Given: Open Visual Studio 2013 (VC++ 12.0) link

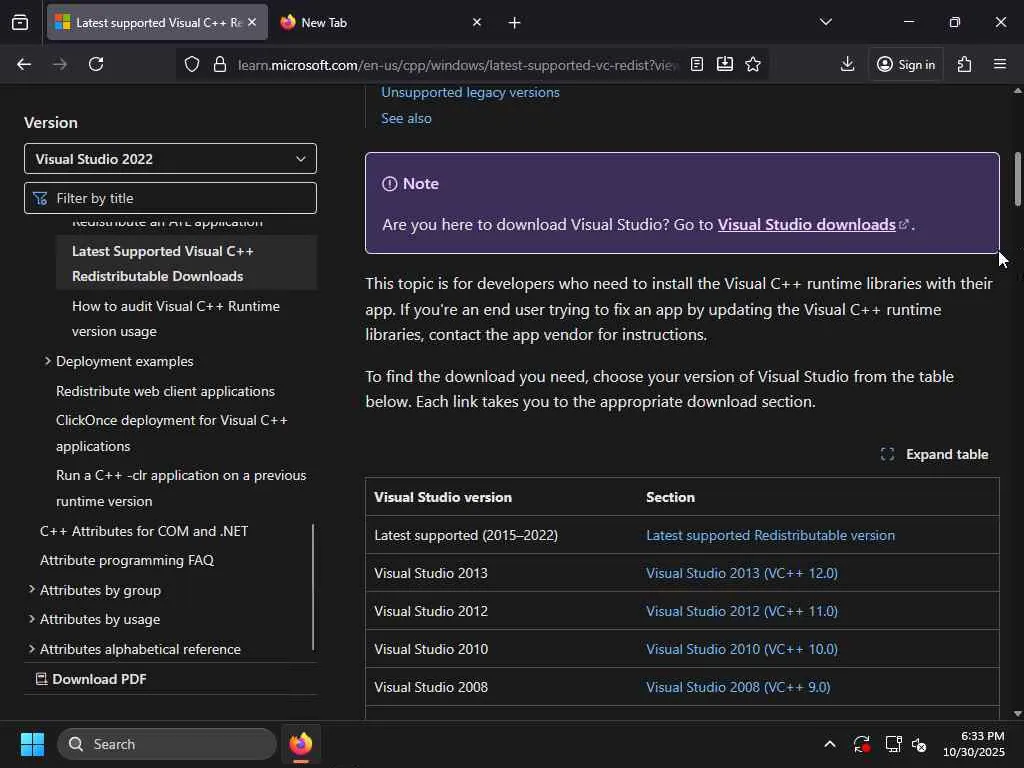Looking at the screenshot, I should [x=742, y=573].
